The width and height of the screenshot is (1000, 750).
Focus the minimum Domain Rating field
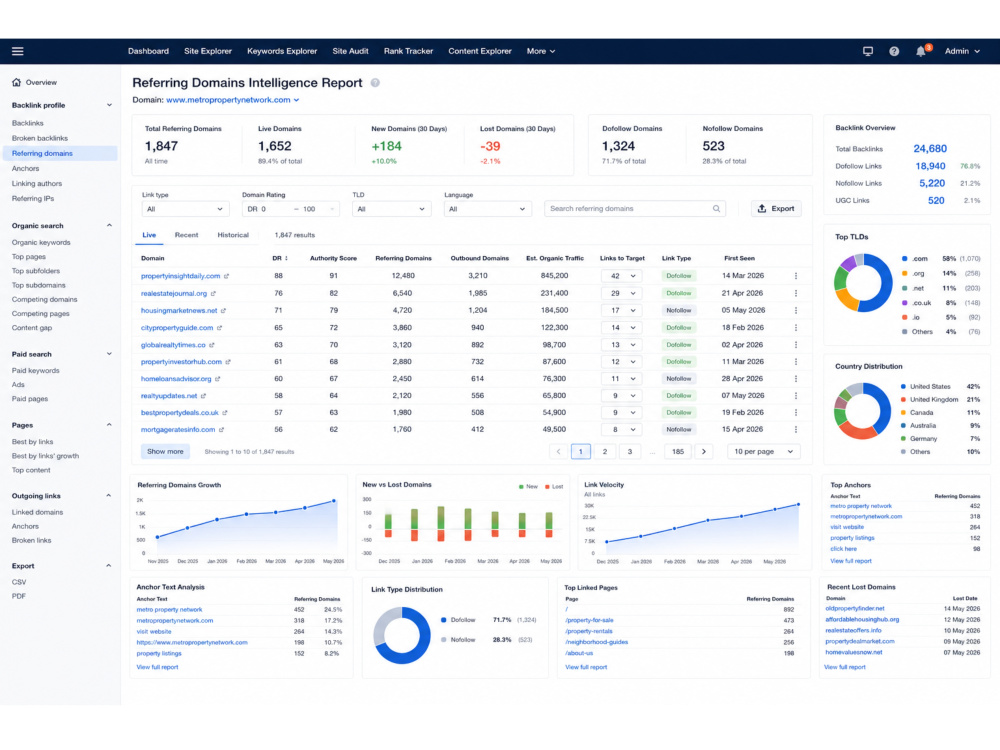click(x=268, y=209)
